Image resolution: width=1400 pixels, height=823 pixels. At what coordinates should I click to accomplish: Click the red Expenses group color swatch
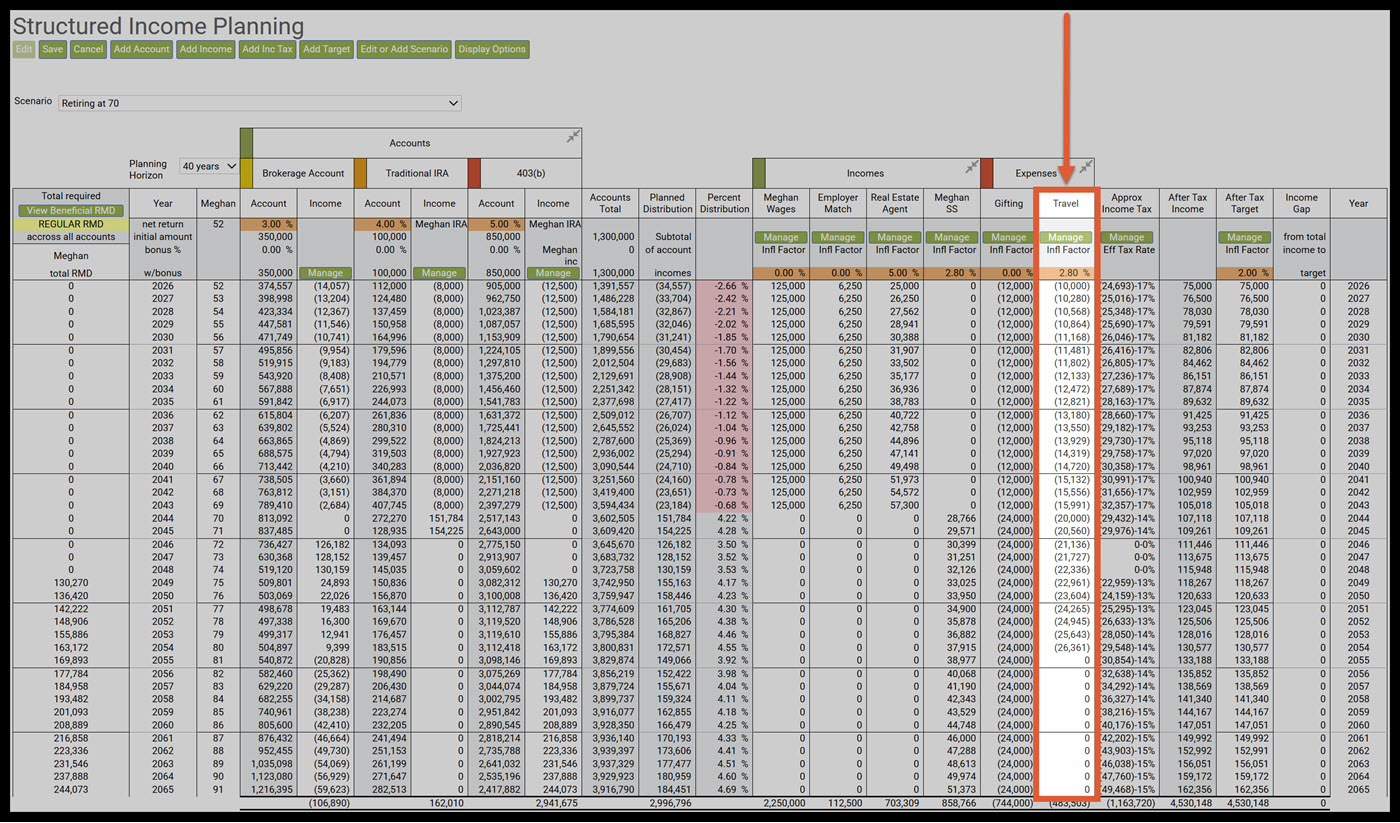click(x=987, y=173)
